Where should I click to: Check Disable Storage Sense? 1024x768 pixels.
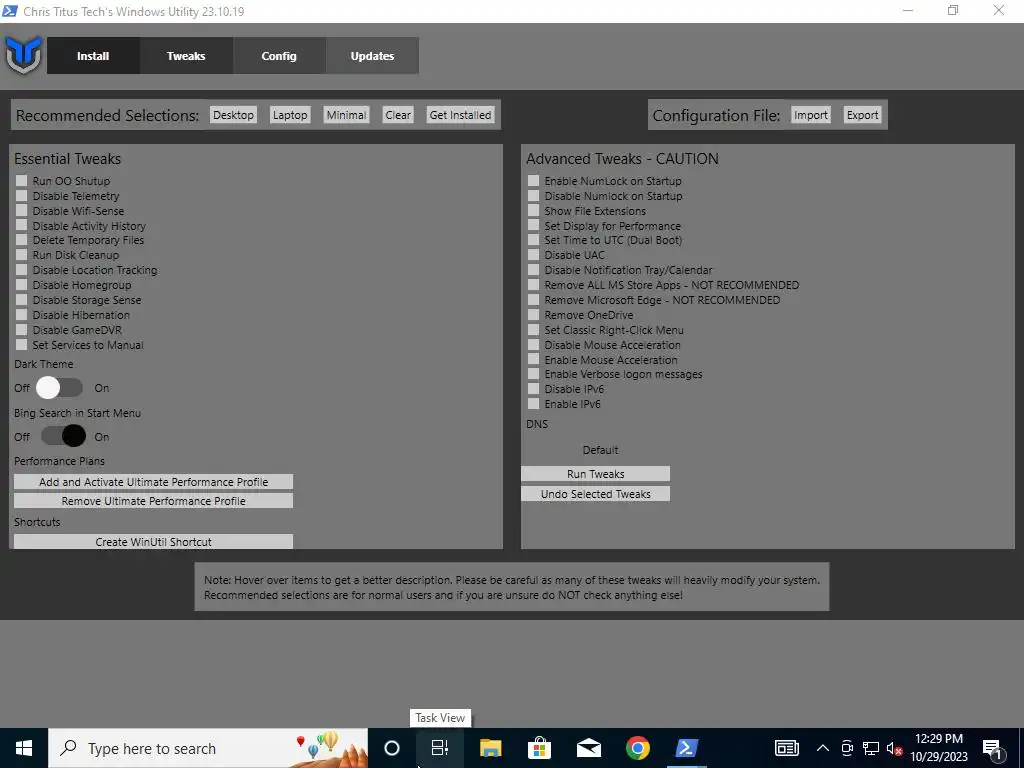(x=22, y=300)
